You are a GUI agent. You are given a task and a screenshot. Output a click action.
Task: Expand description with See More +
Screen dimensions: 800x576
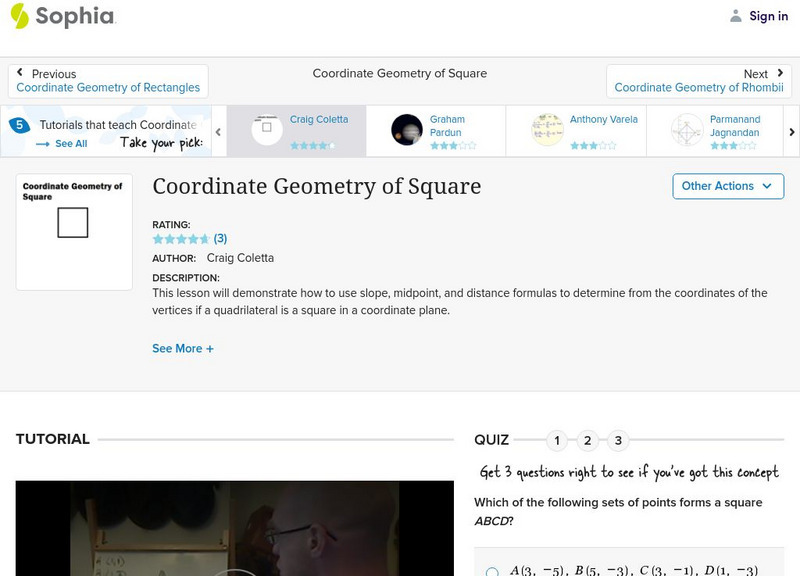(183, 349)
